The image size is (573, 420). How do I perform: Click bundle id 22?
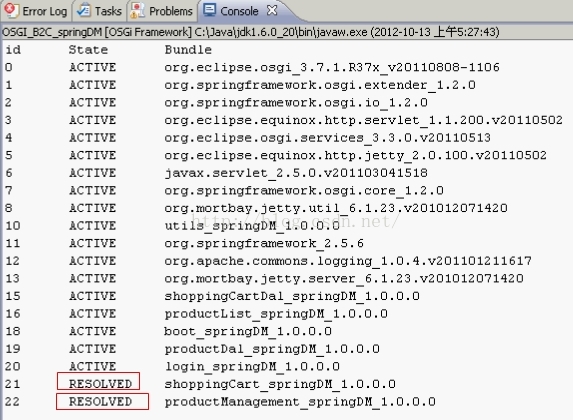[12, 401]
